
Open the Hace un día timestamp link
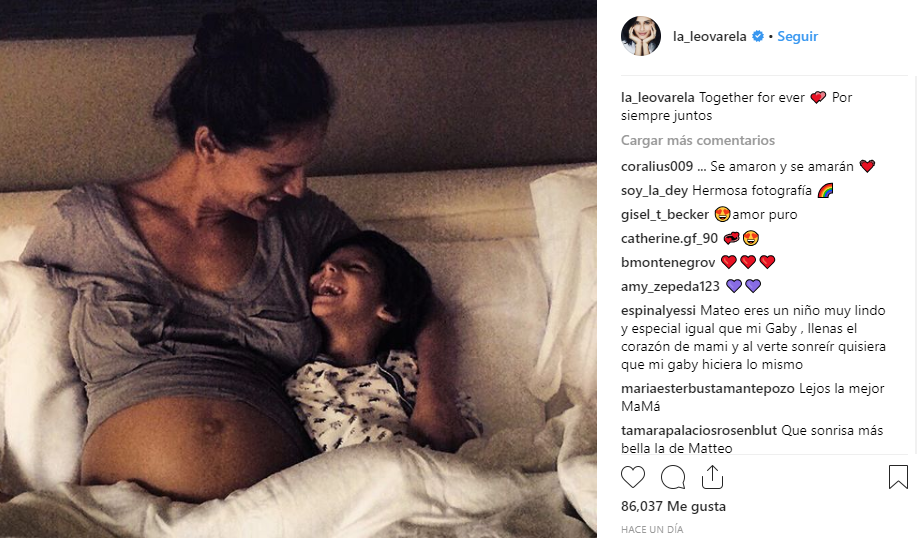pyautogui.click(x=652, y=529)
